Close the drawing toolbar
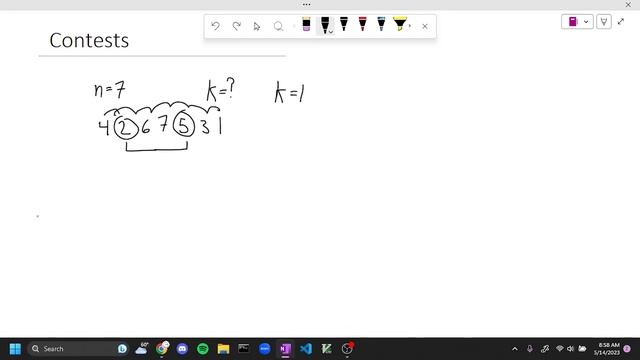Screen dimensions: 640x360 pyautogui.click(x=425, y=27)
